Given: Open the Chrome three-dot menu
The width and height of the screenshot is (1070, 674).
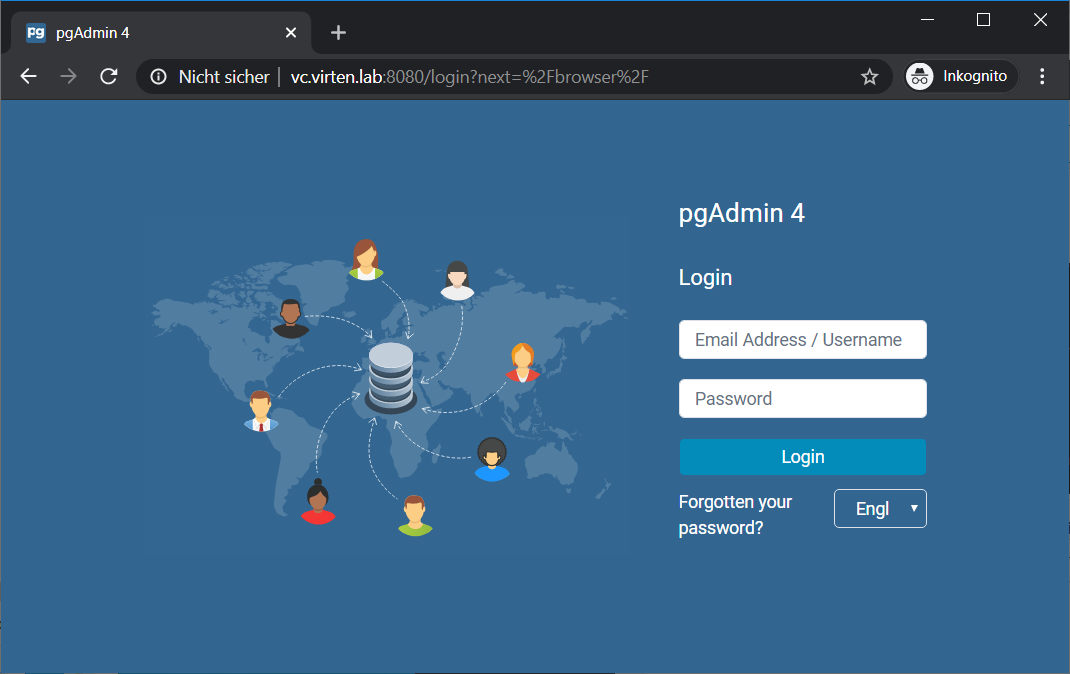Looking at the screenshot, I should [1041, 76].
